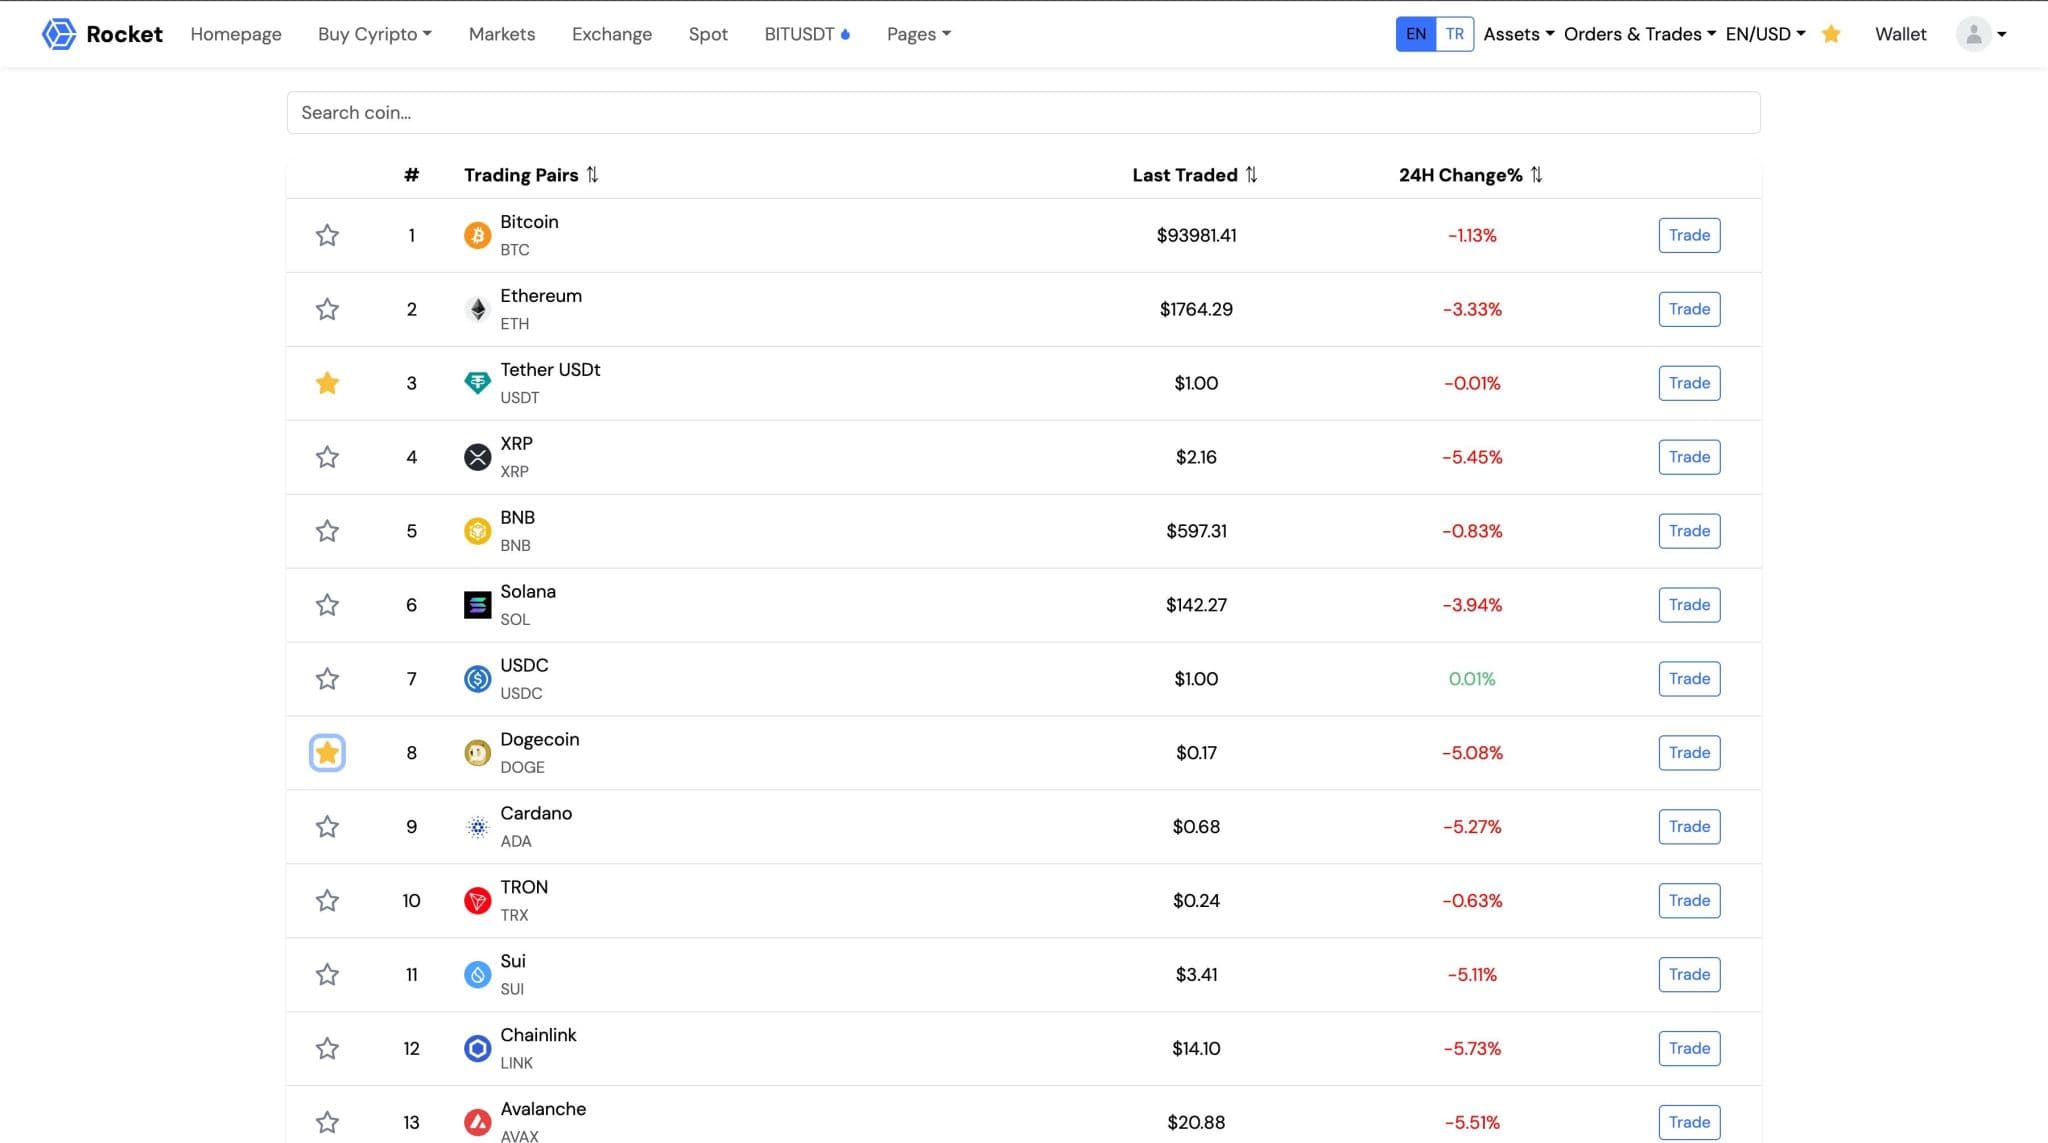Click the Bitcoin coin icon

[477, 236]
